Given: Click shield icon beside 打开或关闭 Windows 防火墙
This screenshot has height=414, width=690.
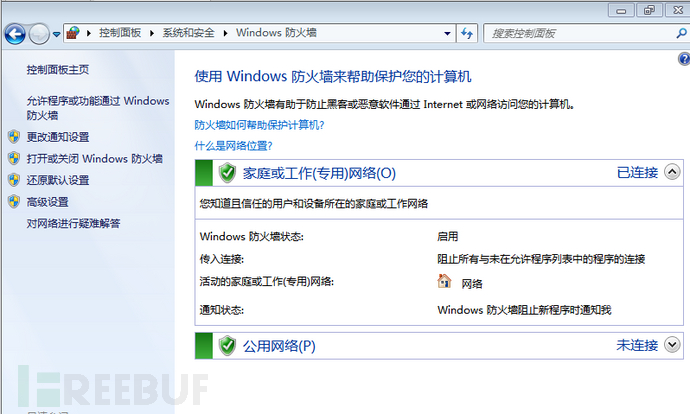Looking at the screenshot, I should pyautogui.click(x=14, y=158).
